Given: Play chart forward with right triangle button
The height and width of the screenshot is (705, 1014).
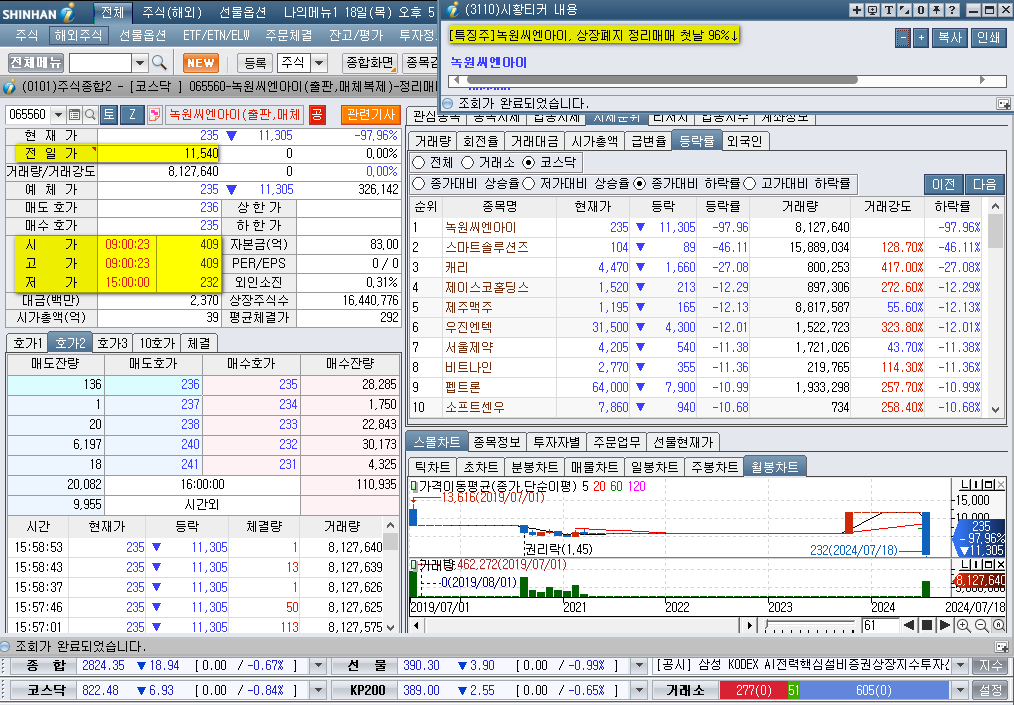Looking at the screenshot, I should 945,625.
